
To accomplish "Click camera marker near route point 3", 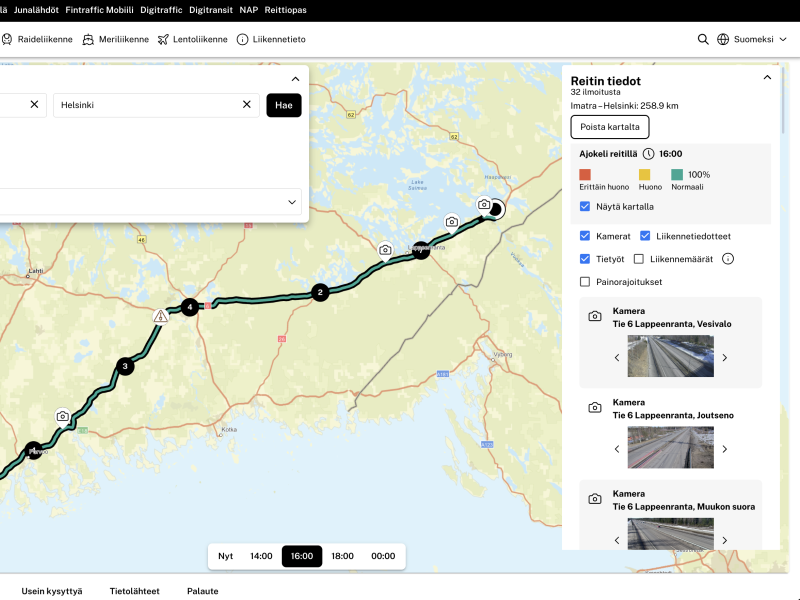I will pyautogui.click(x=63, y=416).
